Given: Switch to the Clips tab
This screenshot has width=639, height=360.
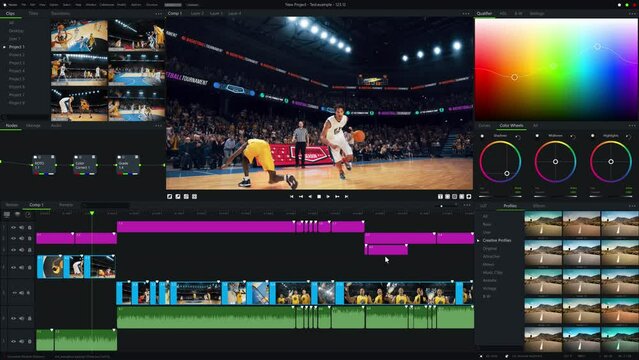Looking at the screenshot, I should 11,13.
